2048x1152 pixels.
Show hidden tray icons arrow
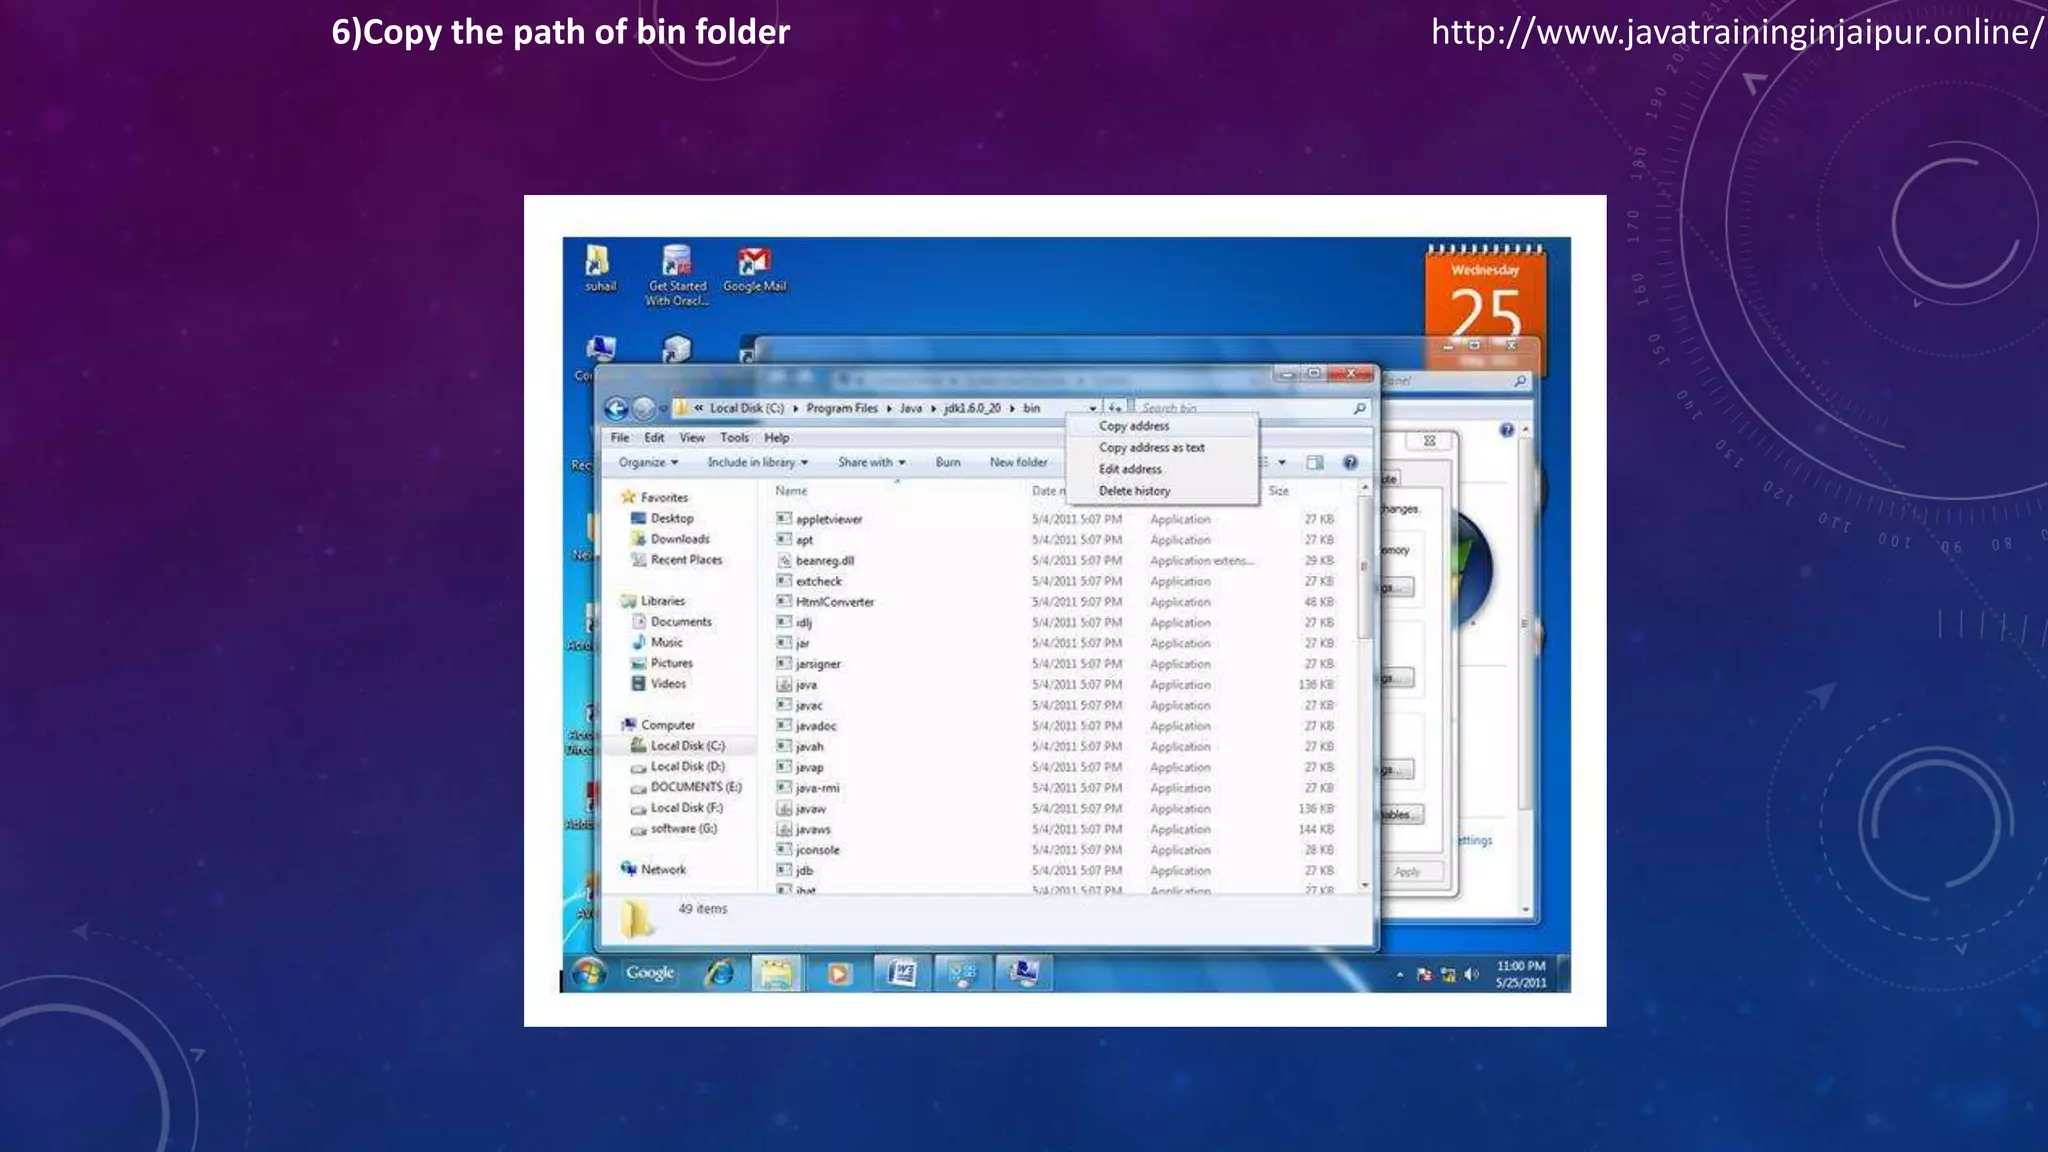coord(1400,974)
